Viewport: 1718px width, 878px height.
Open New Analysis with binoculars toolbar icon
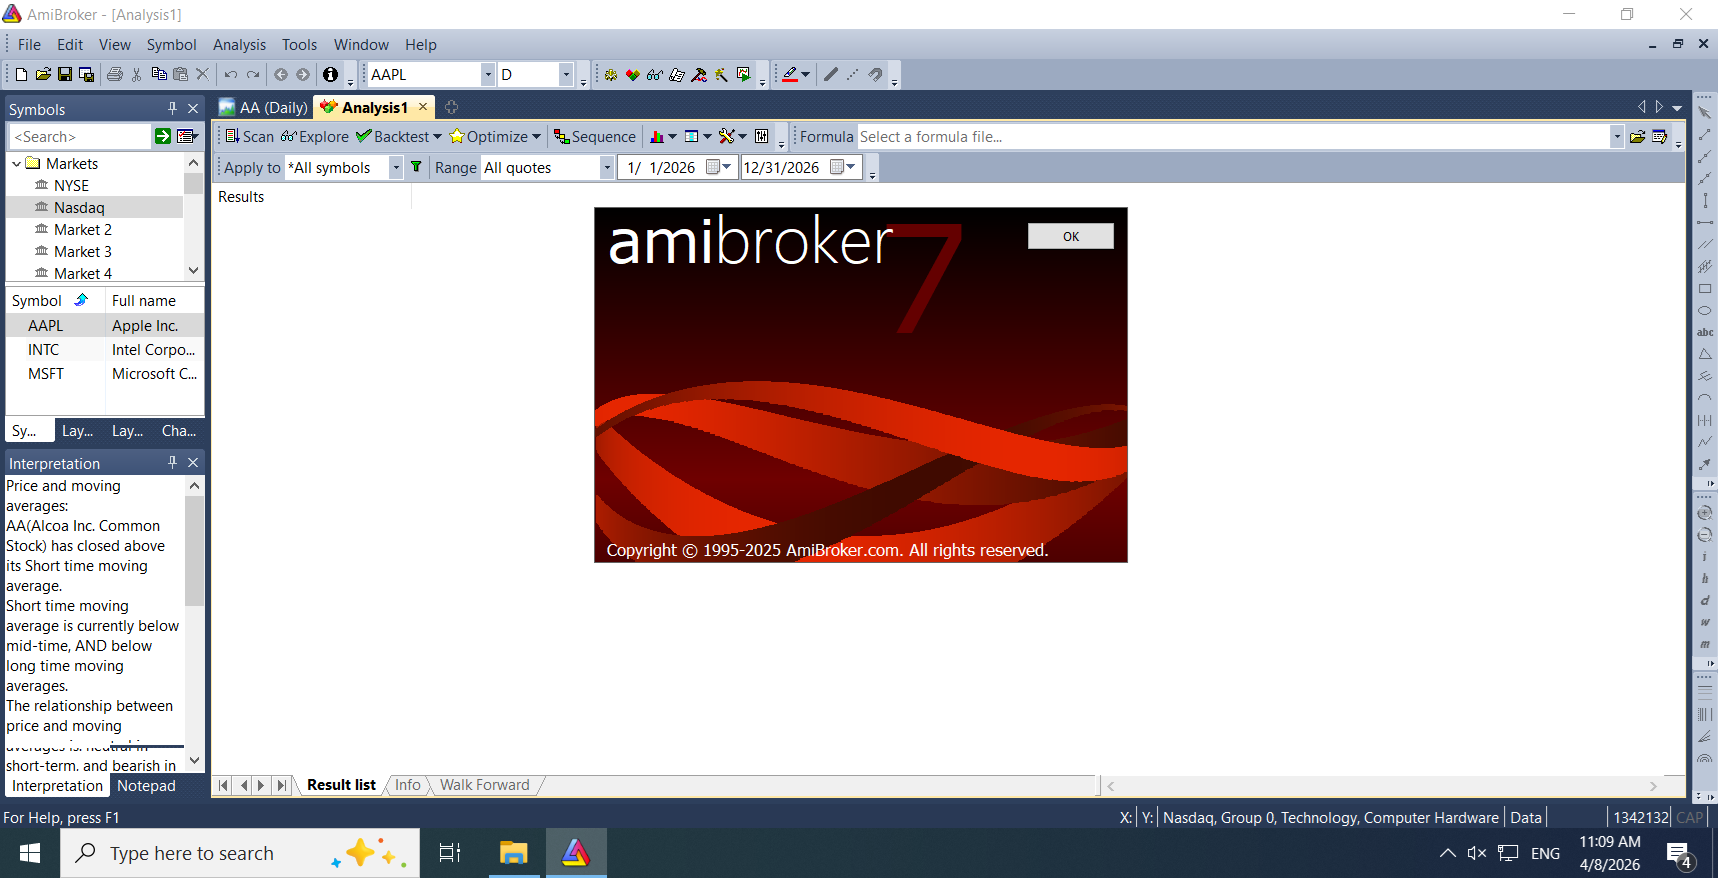tap(655, 74)
